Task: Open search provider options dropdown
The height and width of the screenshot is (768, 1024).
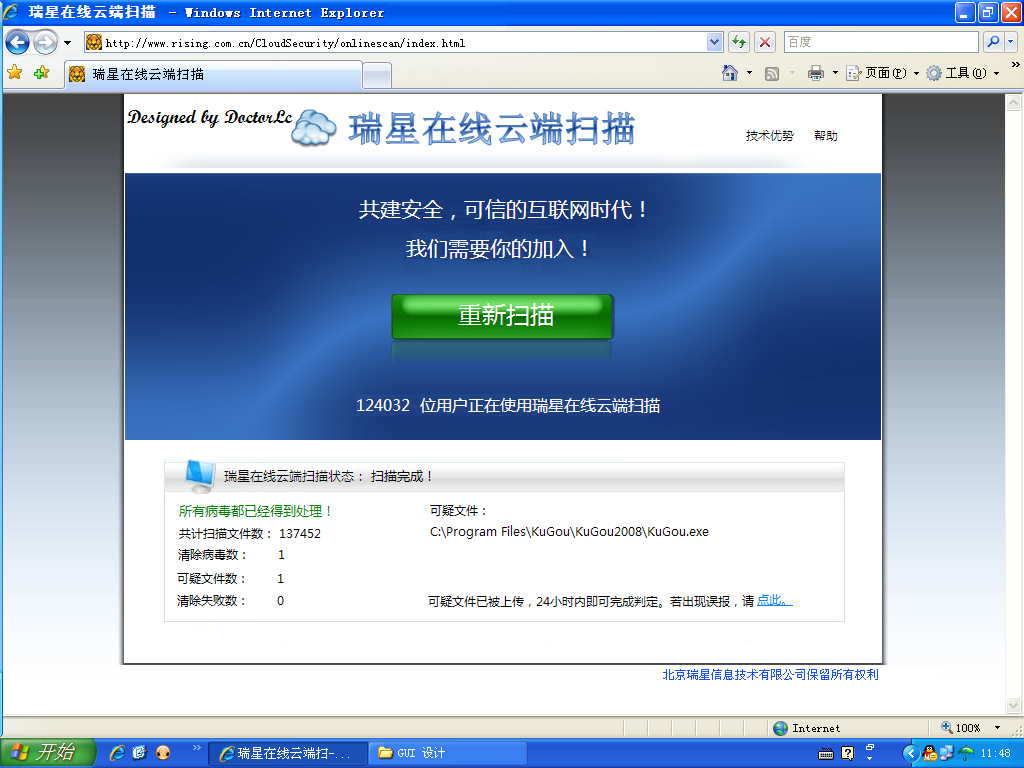Action: tap(1011, 42)
